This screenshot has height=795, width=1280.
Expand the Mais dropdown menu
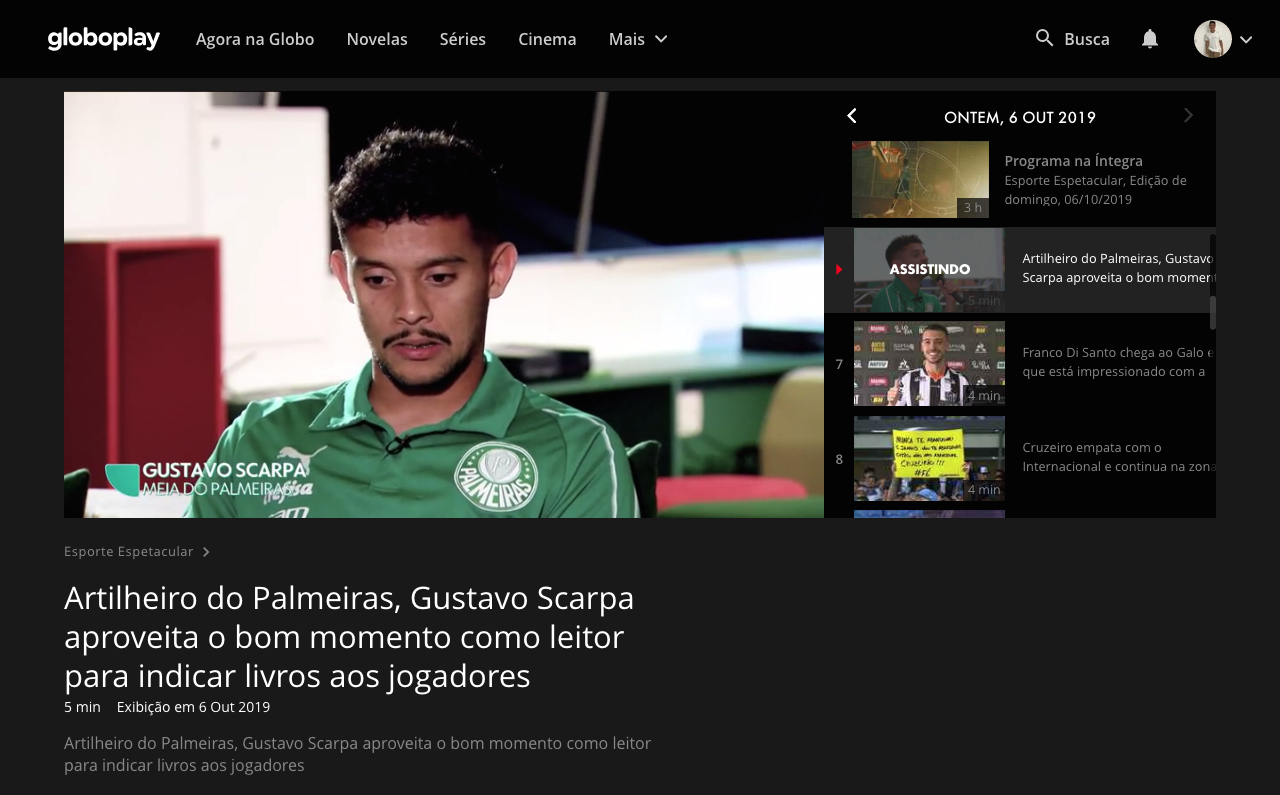point(638,39)
